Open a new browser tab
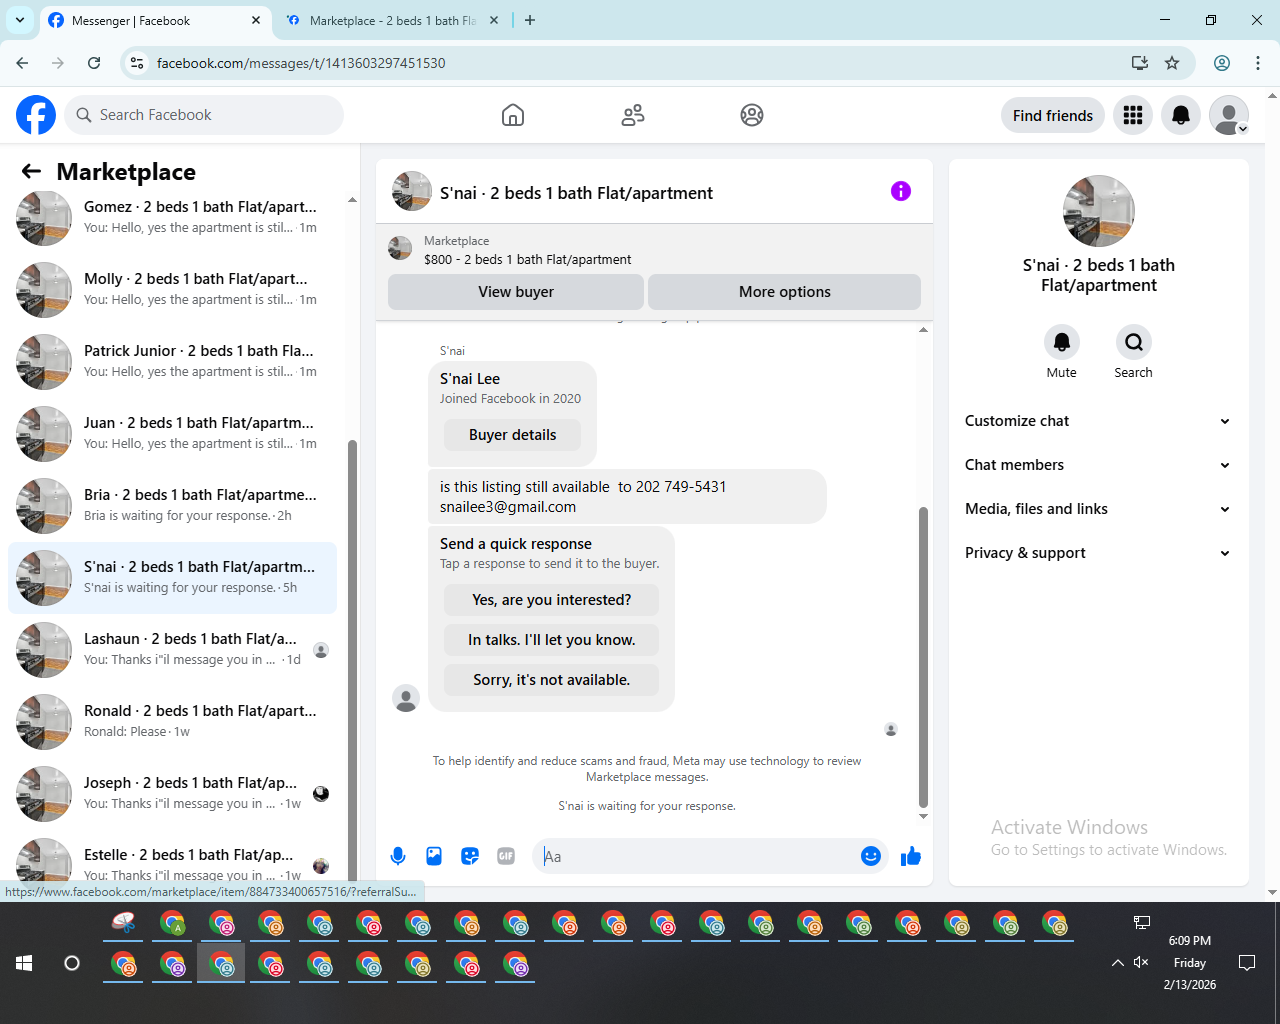This screenshot has width=1280, height=1024. pyautogui.click(x=530, y=20)
